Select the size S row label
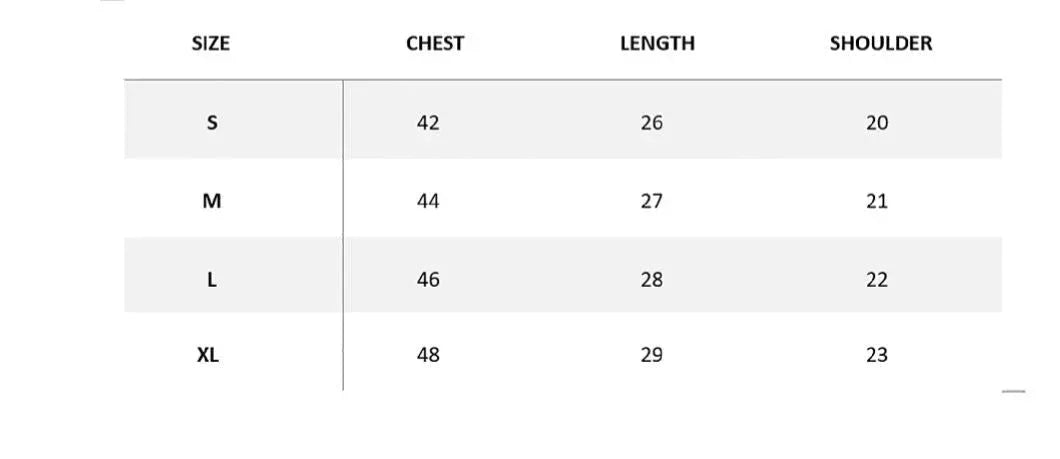 coord(212,123)
